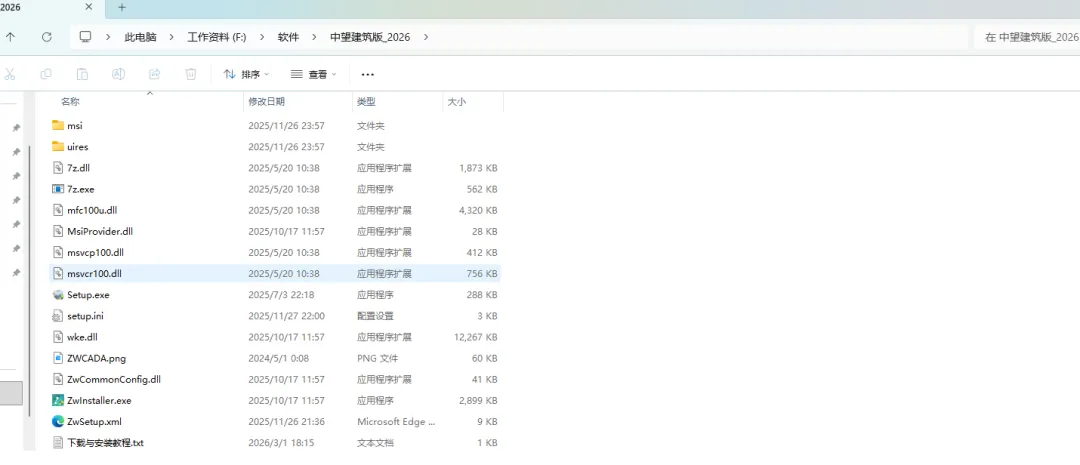Add a new explorer tab
The image size is (1080, 465).
pyautogui.click(x=122, y=7)
